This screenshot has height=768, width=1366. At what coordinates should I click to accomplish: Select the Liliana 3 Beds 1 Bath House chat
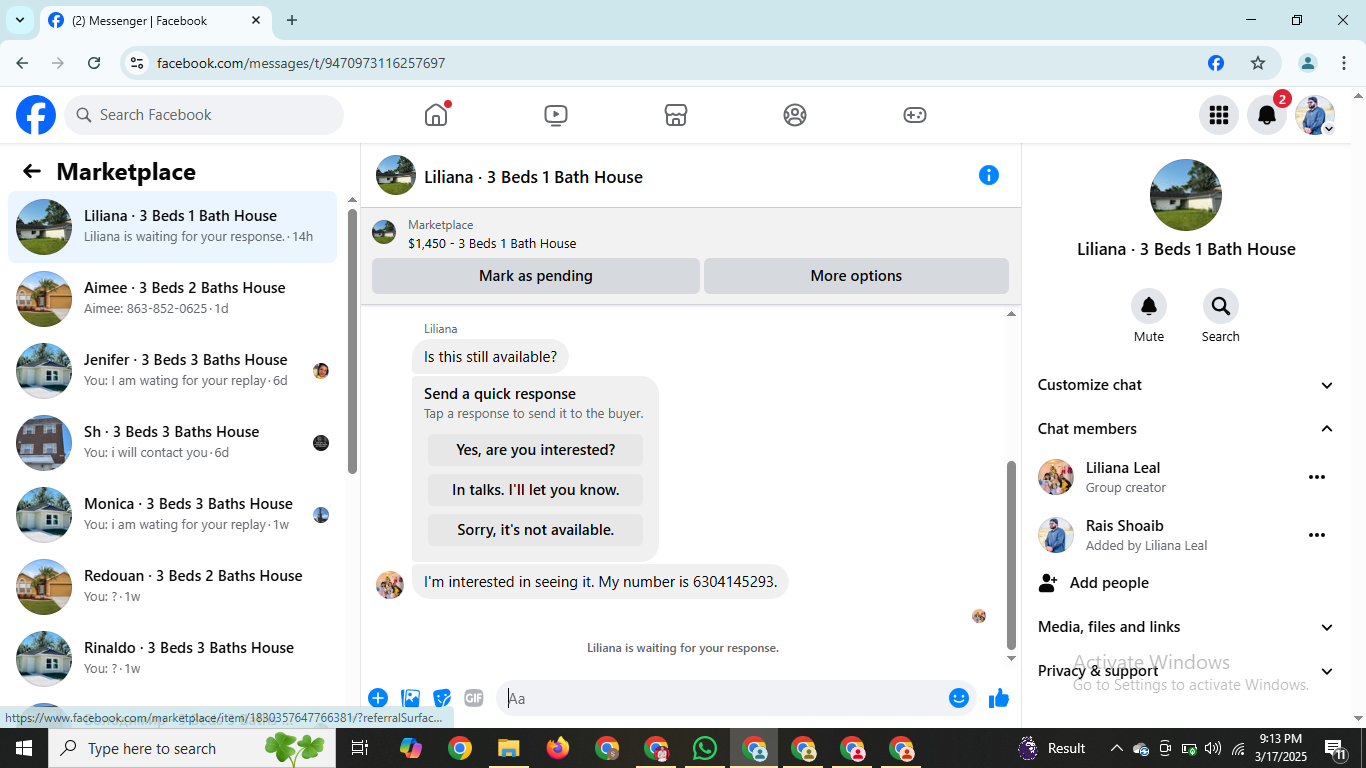point(173,227)
